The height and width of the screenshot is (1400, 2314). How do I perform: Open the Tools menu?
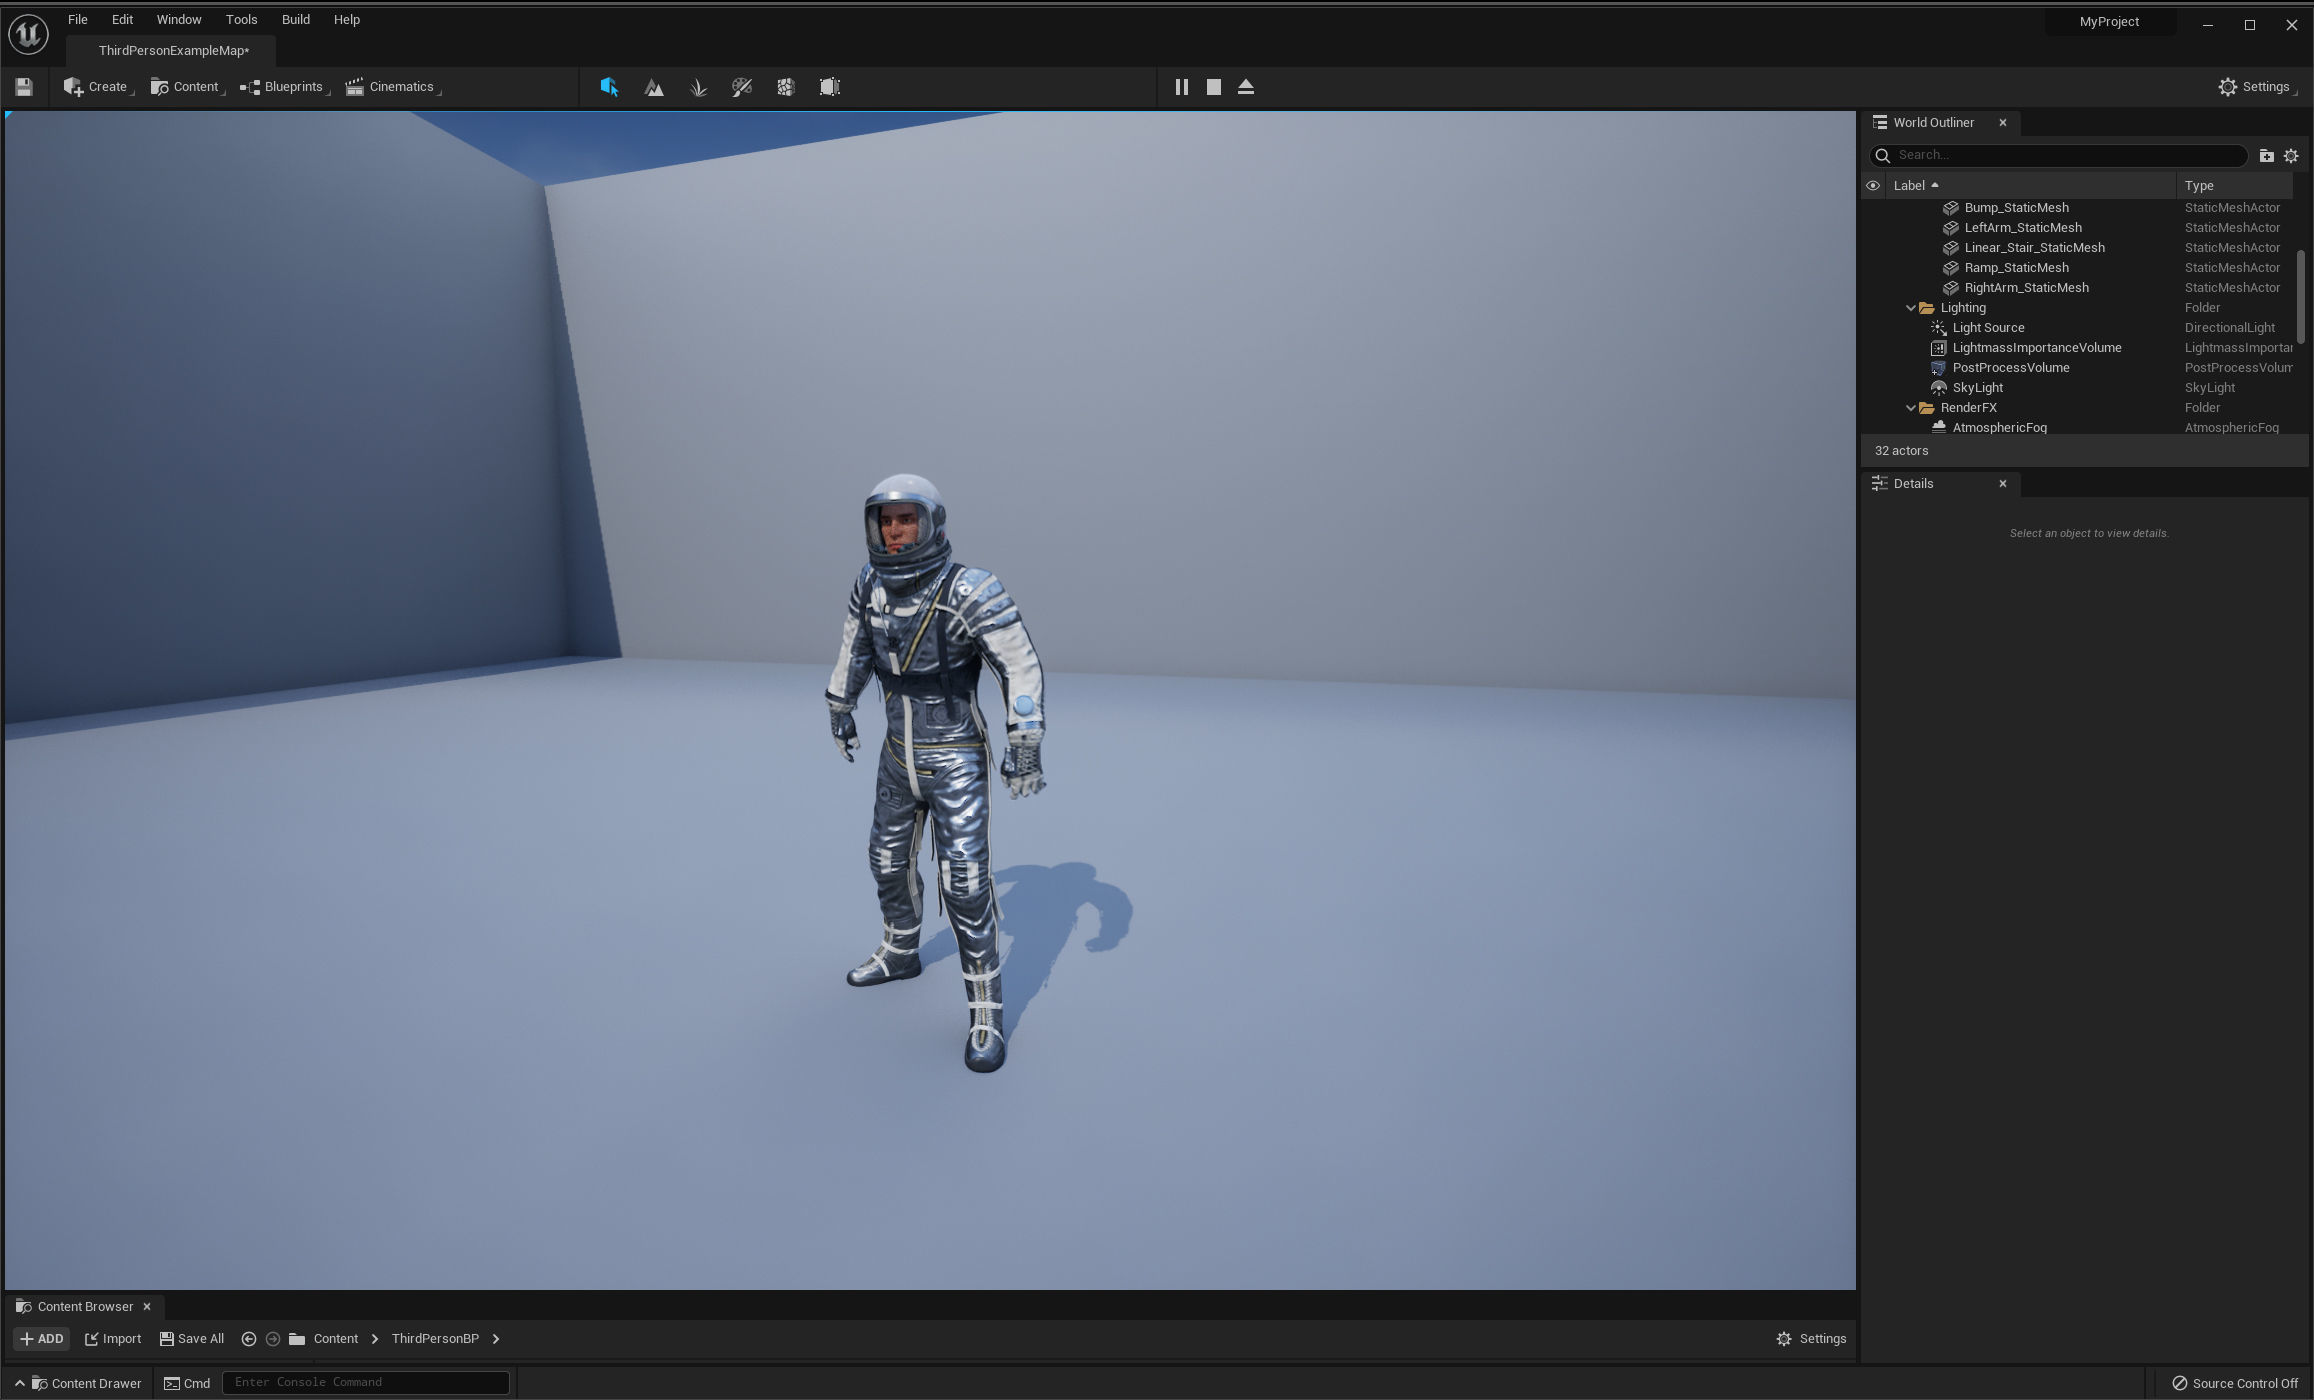point(242,20)
